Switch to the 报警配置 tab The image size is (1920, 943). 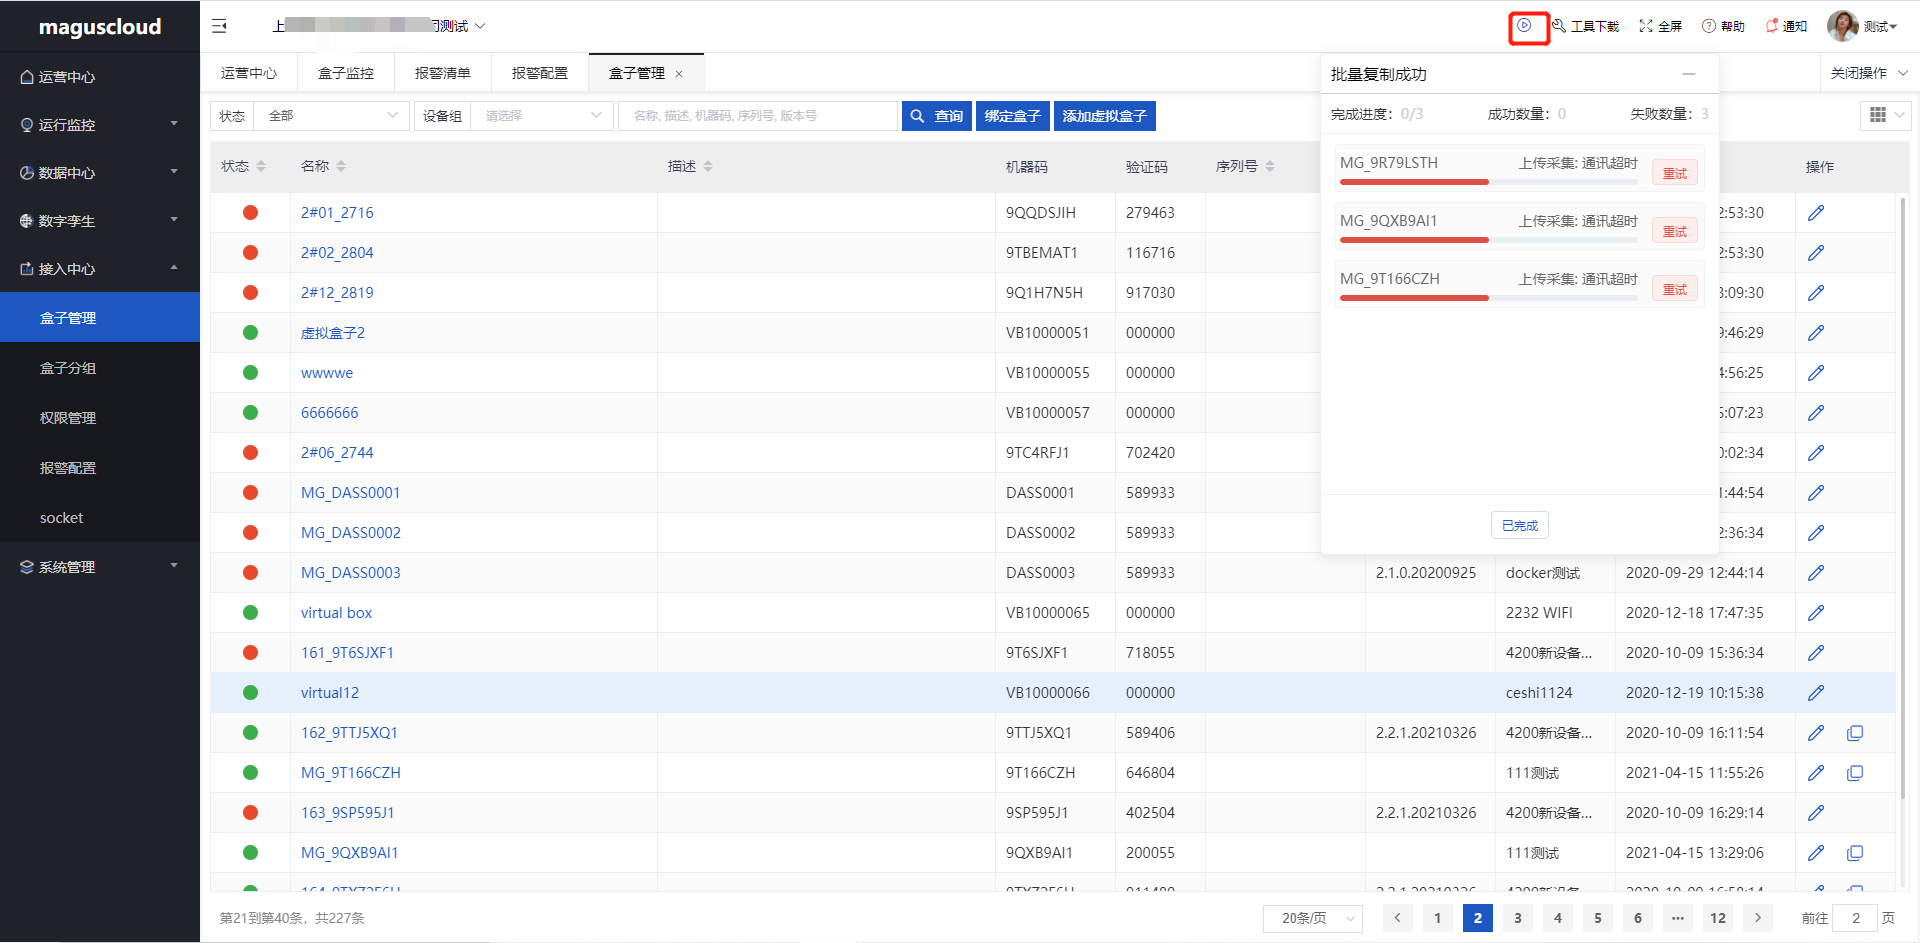(540, 73)
